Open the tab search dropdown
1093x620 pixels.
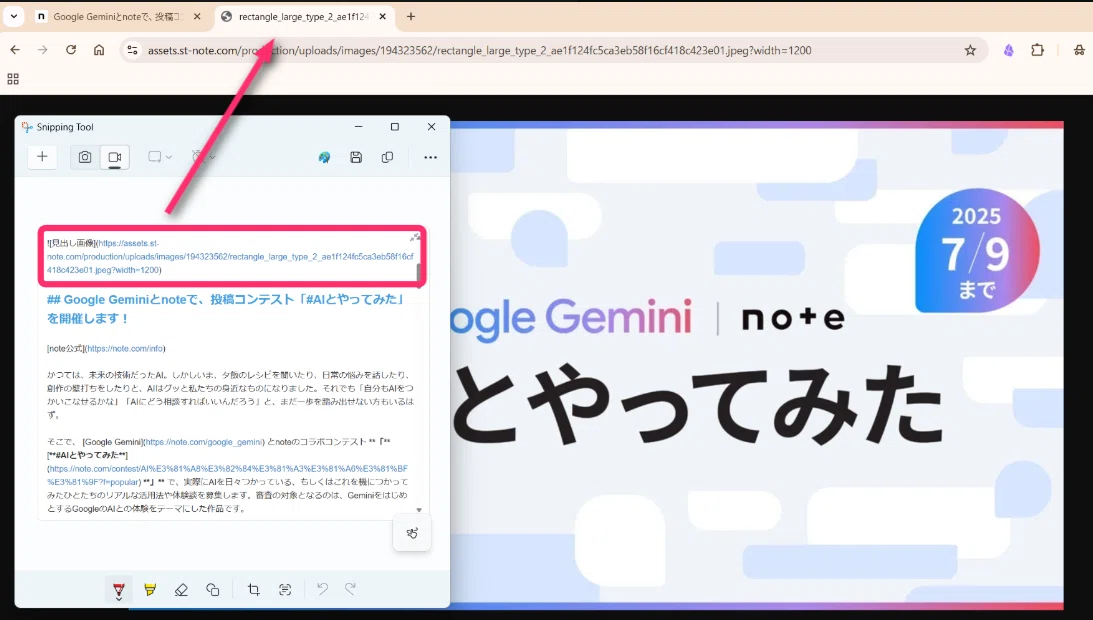coord(14,17)
